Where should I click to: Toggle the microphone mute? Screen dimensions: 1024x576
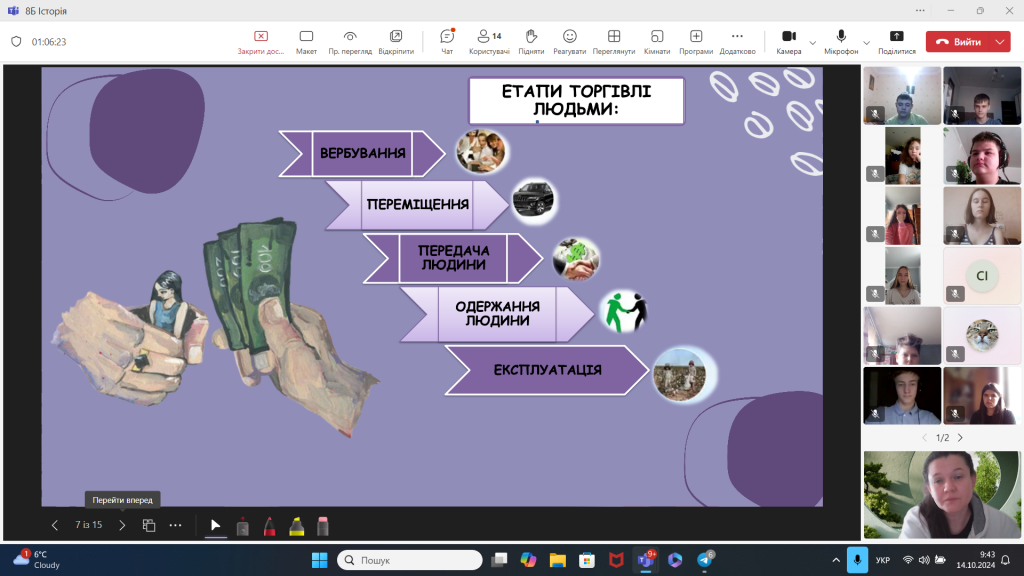[x=841, y=41]
